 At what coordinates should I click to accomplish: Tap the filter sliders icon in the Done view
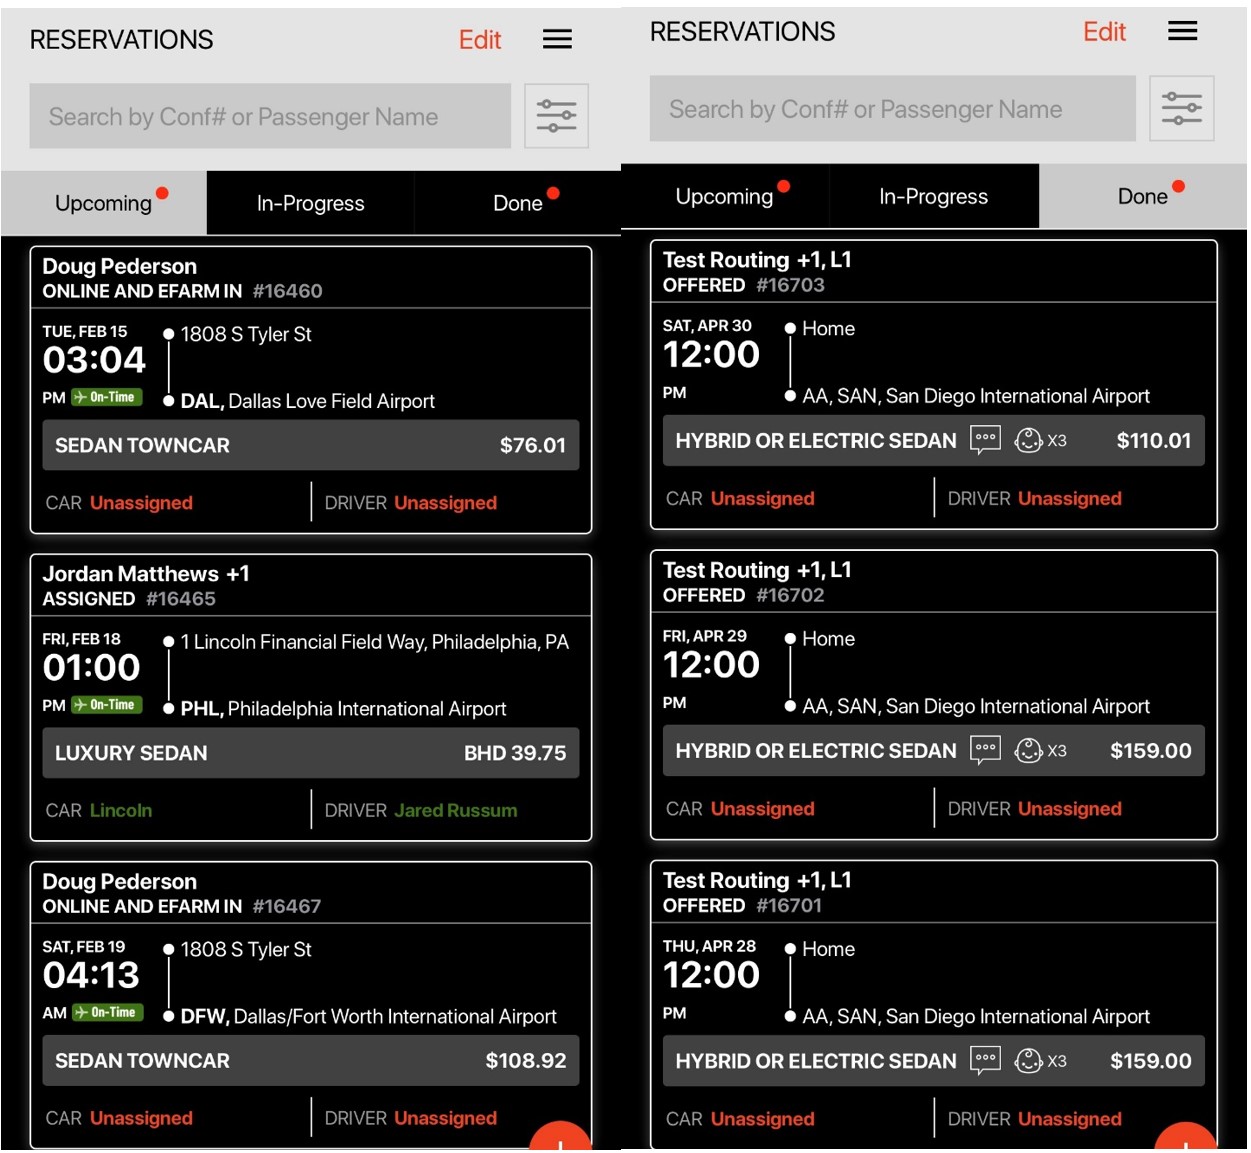tap(1181, 108)
